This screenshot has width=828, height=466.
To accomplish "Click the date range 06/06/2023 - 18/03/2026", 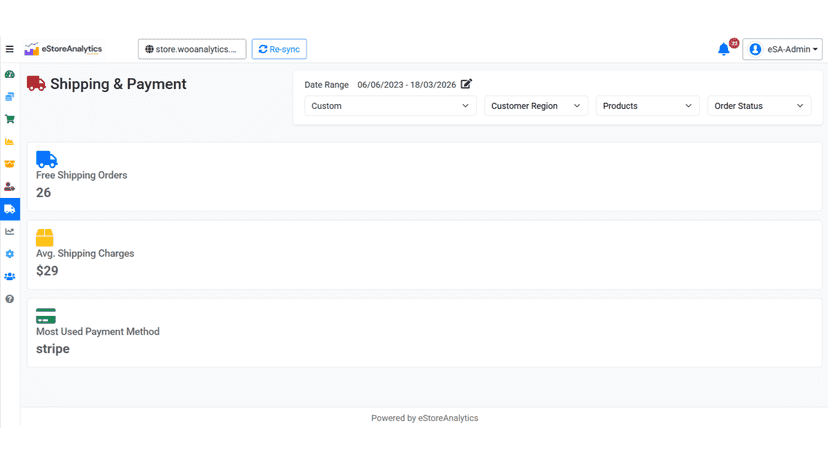I will coord(407,85).
